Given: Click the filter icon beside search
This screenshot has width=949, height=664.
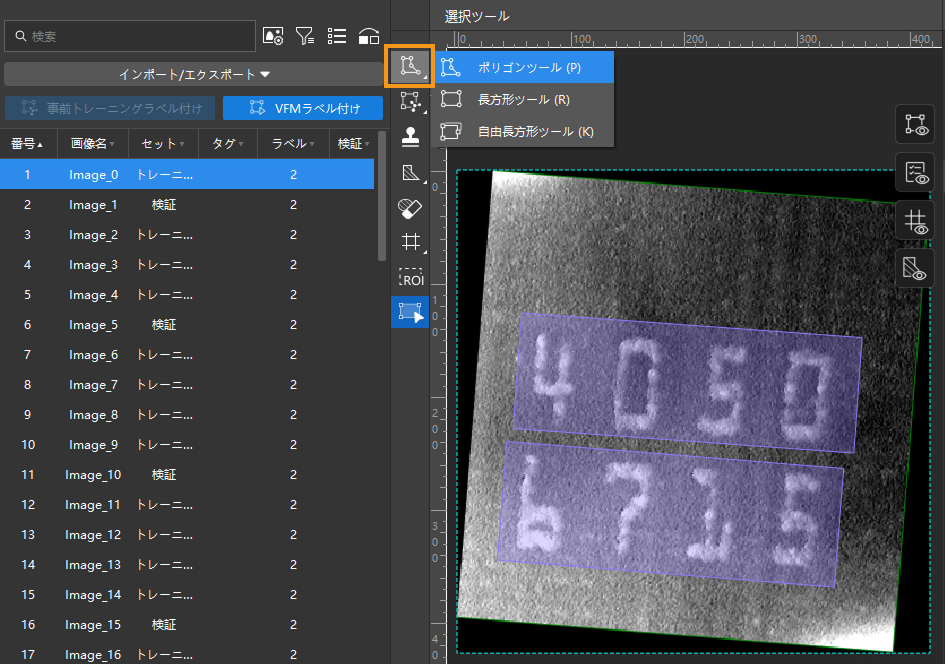Looking at the screenshot, I should coord(305,36).
